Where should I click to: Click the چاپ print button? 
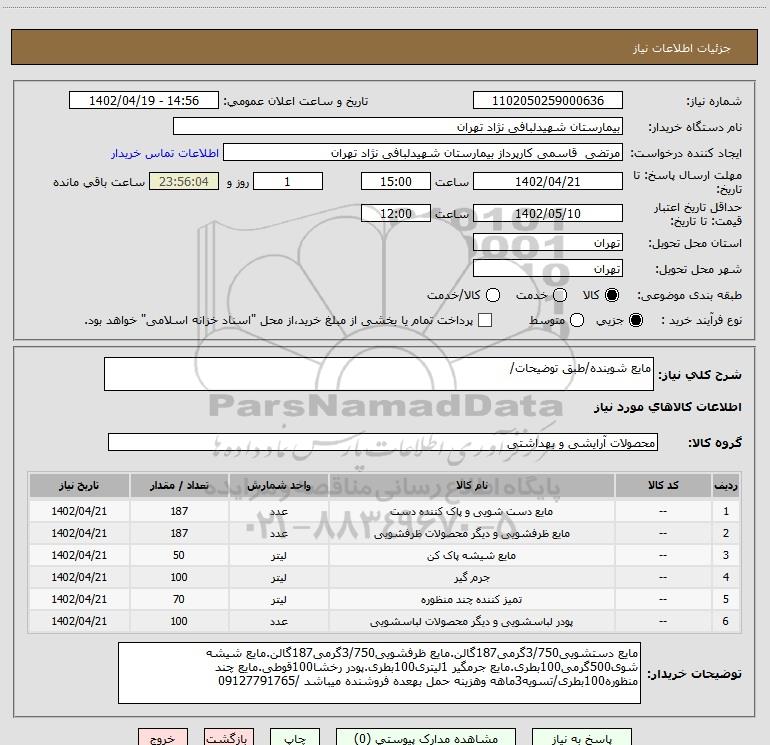(x=295, y=737)
